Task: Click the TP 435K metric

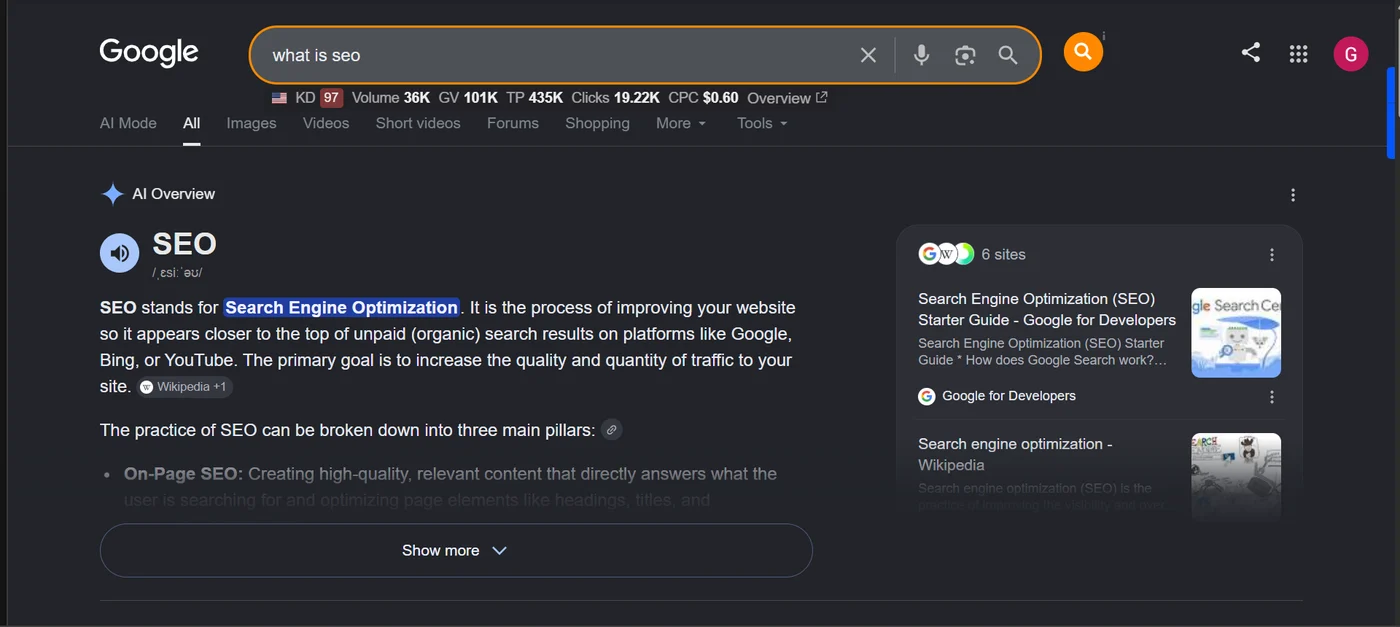Action: [534, 98]
